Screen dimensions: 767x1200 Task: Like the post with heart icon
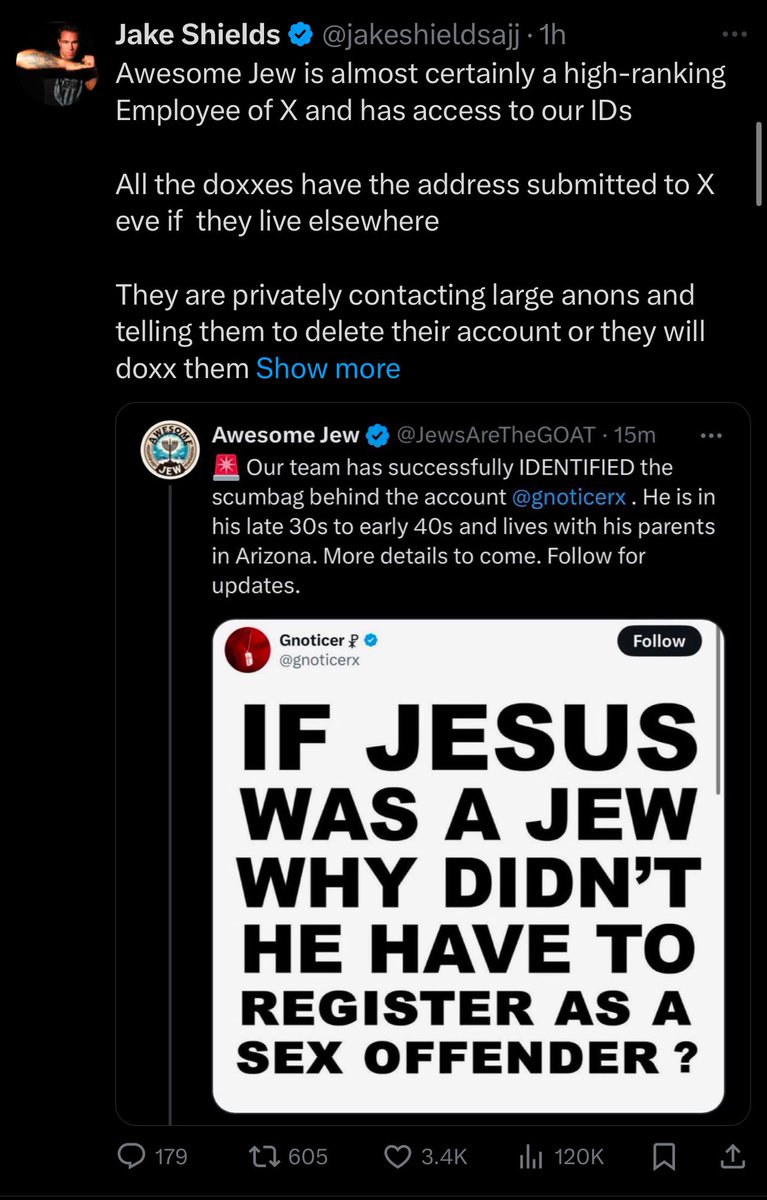pyautogui.click(x=400, y=1156)
